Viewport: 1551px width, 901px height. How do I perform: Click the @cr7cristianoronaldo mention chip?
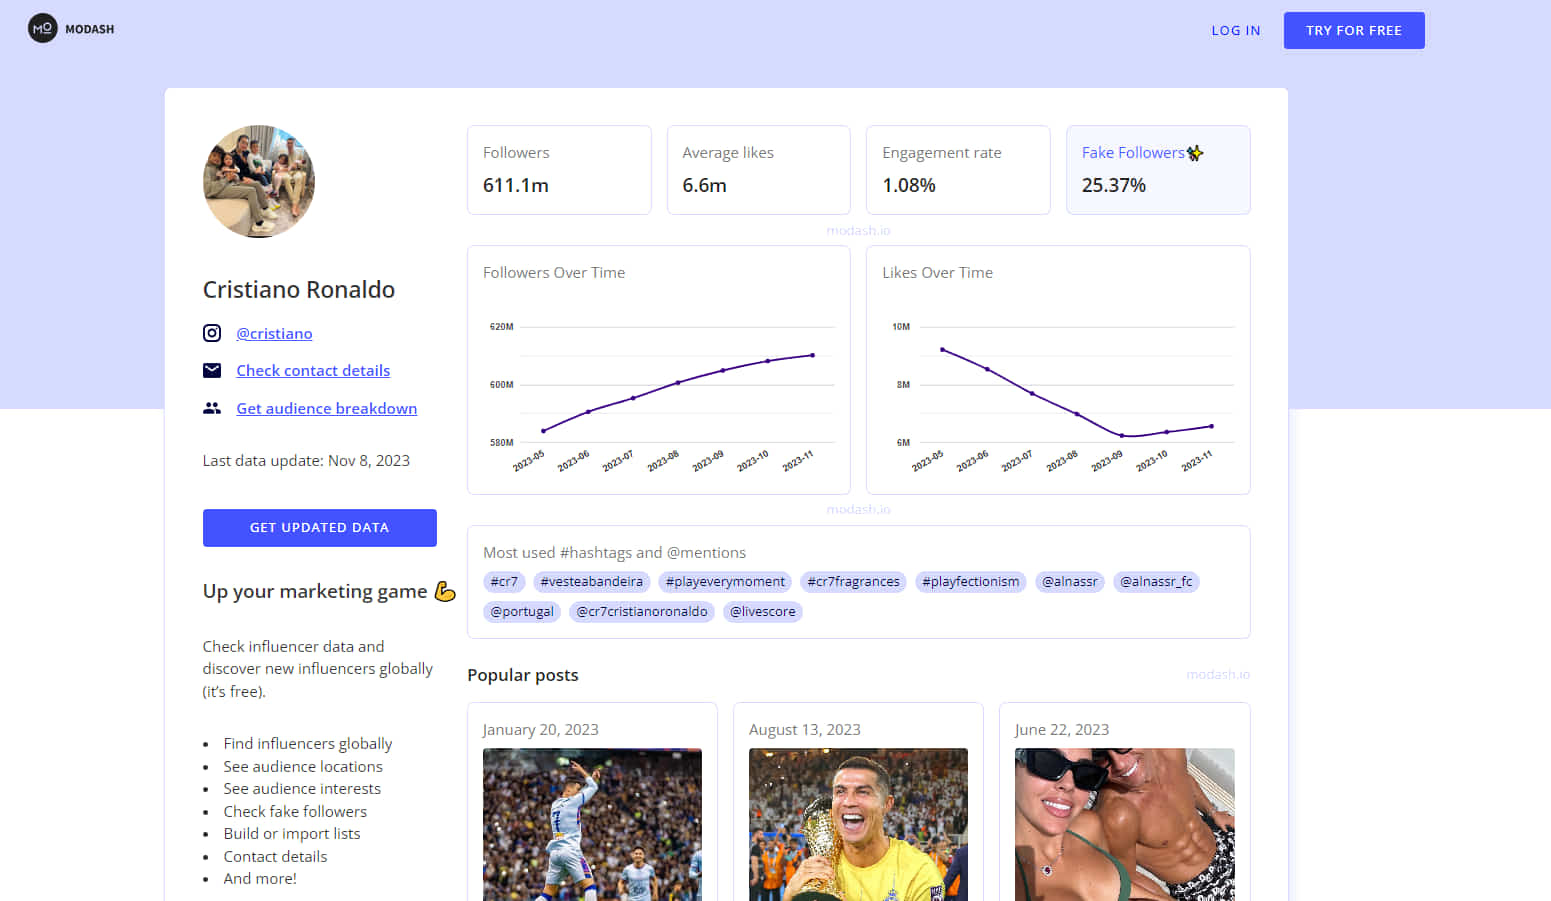pyautogui.click(x=642, y=612)
